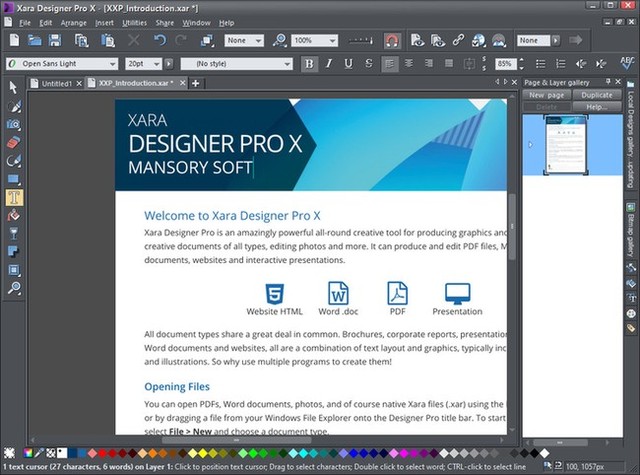Click the Undo arrow in toolbar
The height and width of the screenshot is (475, 640).
pyautogui.click(x=160, y=41)
